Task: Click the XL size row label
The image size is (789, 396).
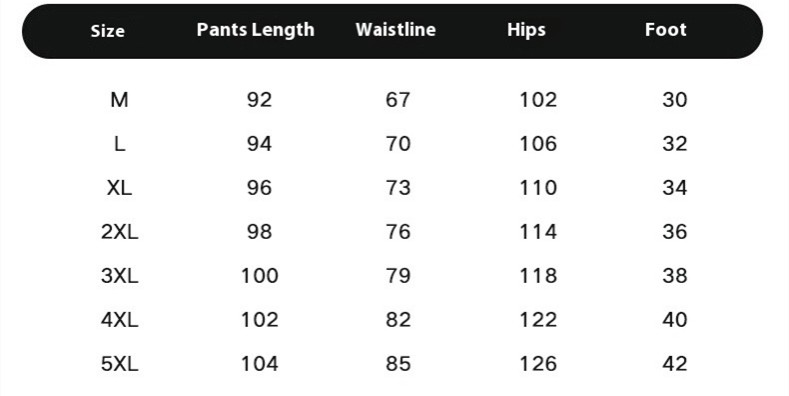Action: tap(119, 188)
